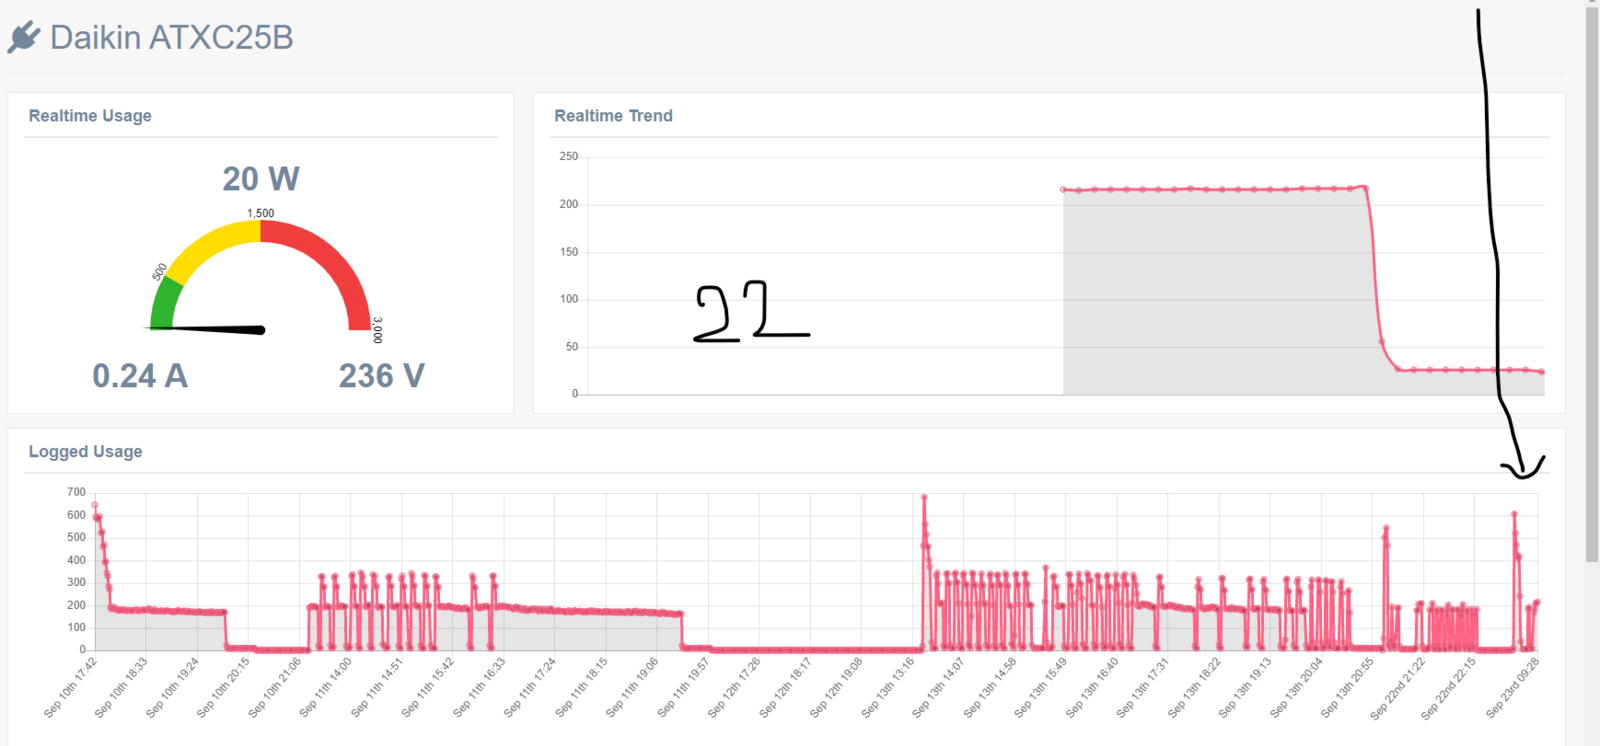Click the Sep 23rd 09:28 axis label
The image size is (1600, 746).
1512,687
